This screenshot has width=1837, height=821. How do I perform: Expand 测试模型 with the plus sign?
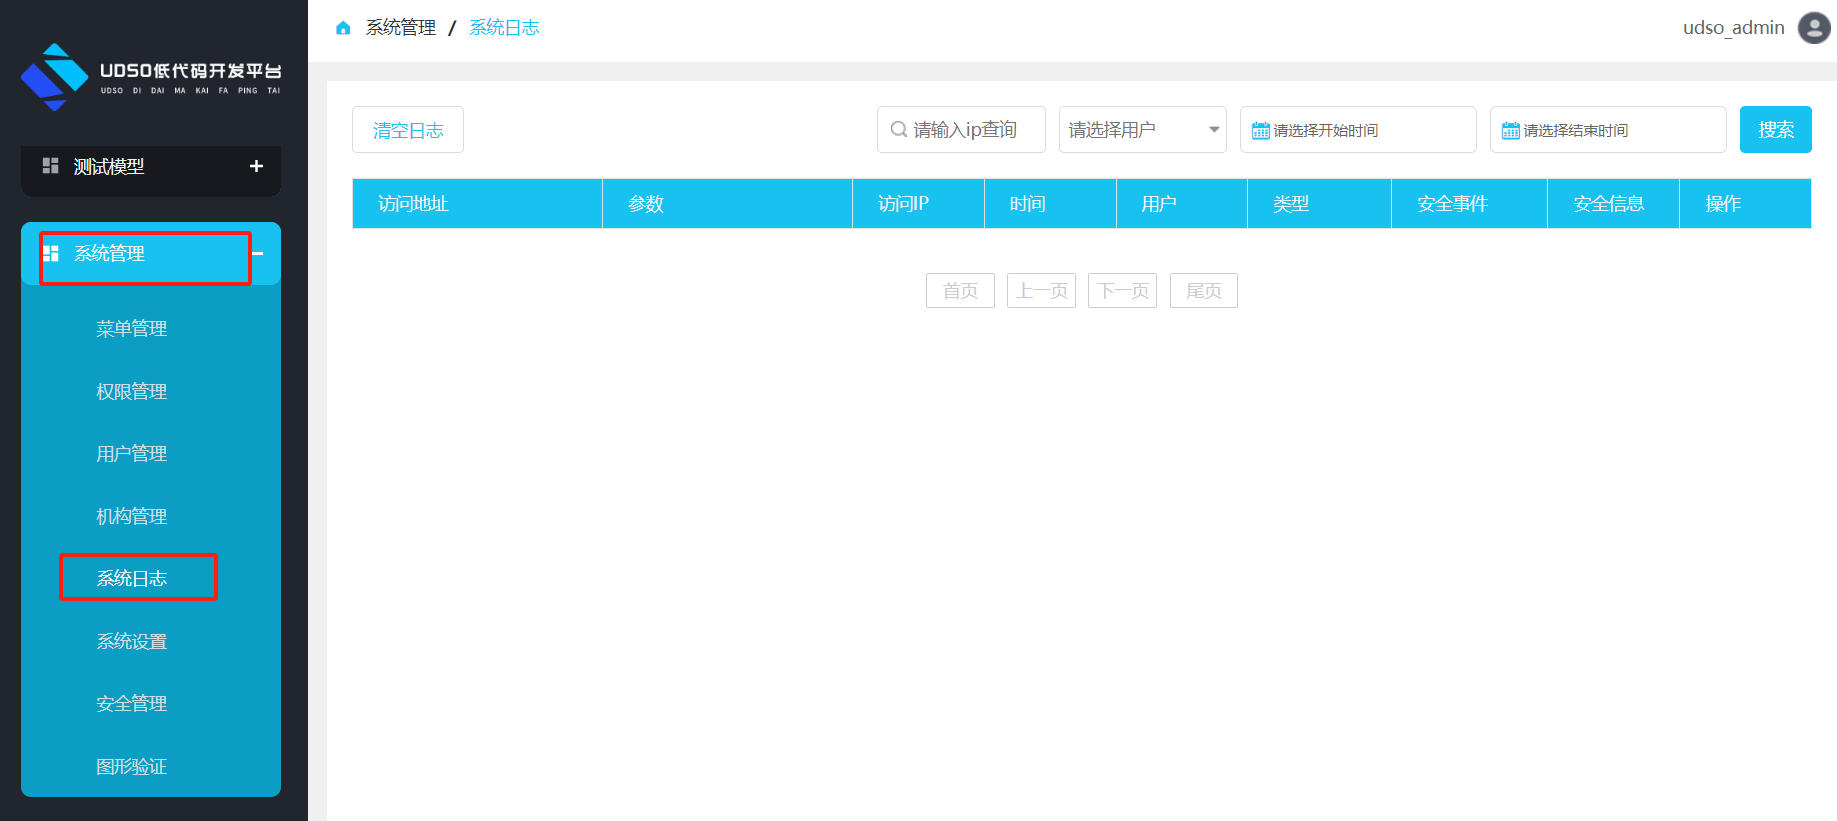256,166
